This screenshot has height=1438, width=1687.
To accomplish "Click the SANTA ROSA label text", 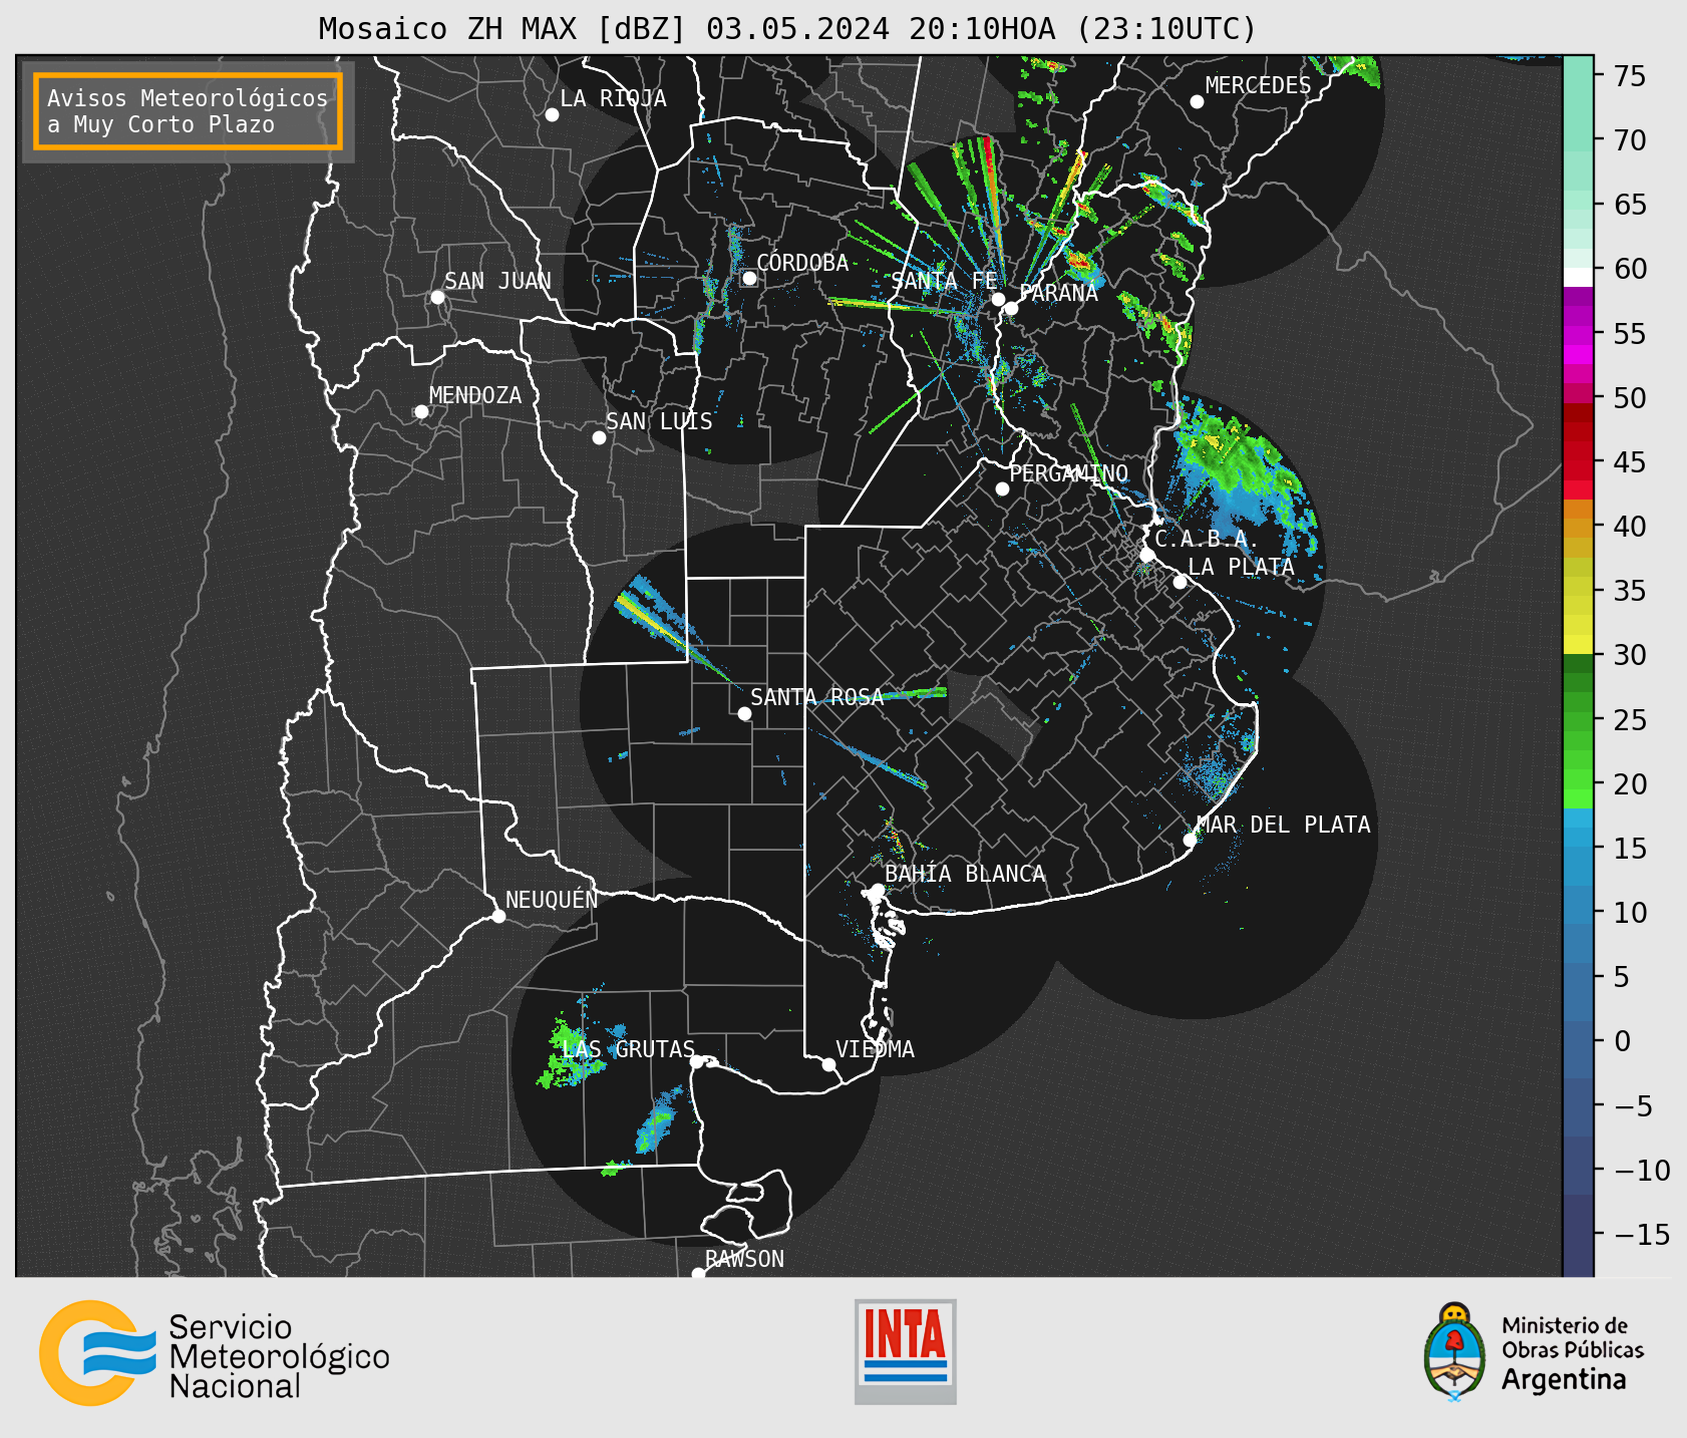I will pos(817,697).
